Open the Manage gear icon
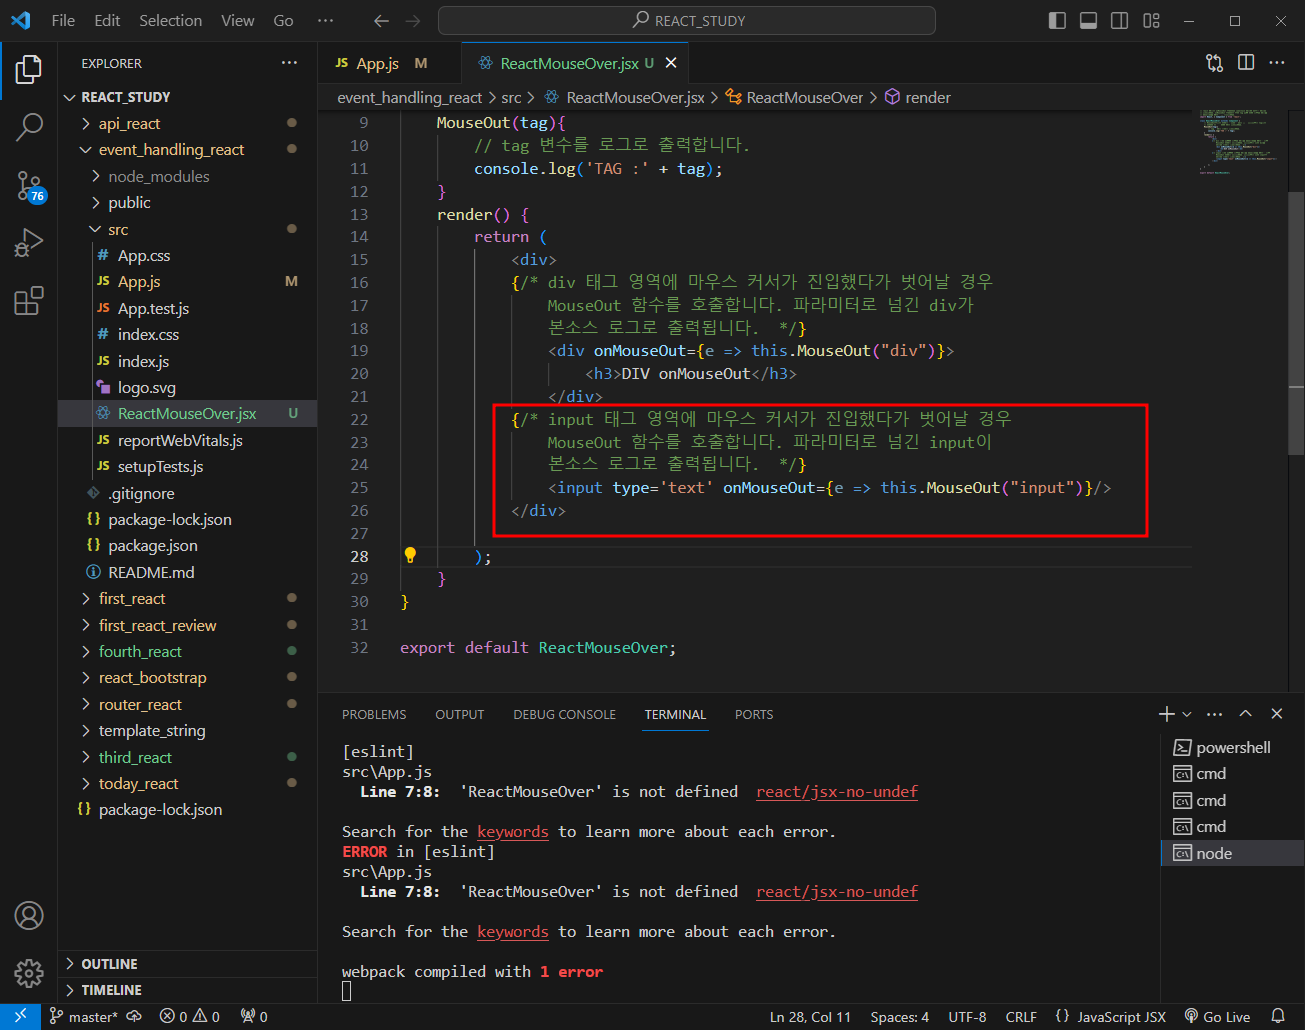1305x1030 pixels. tap(29, 972)
